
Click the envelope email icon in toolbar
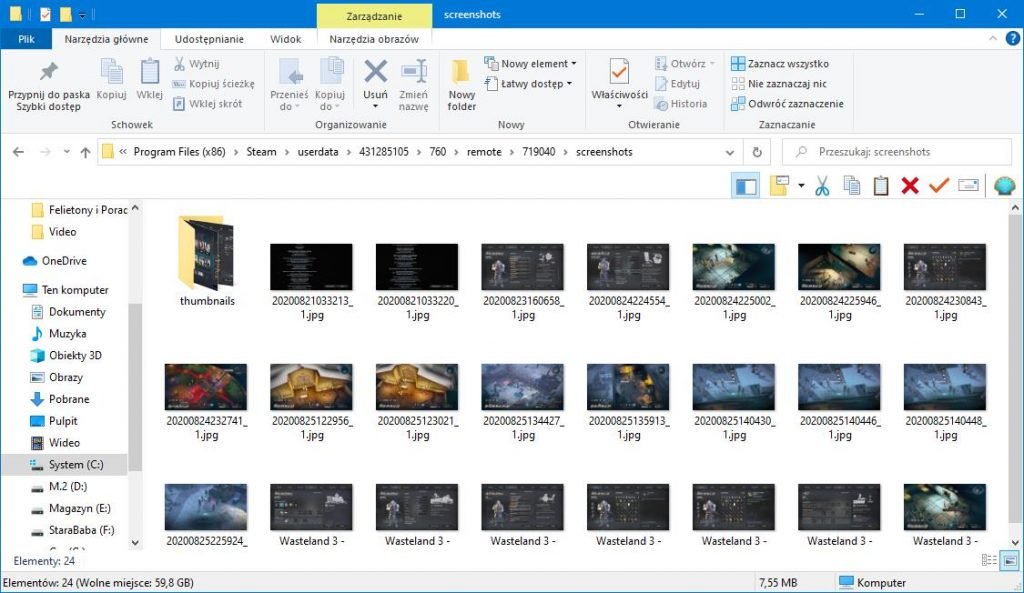[x=967, y=186]
